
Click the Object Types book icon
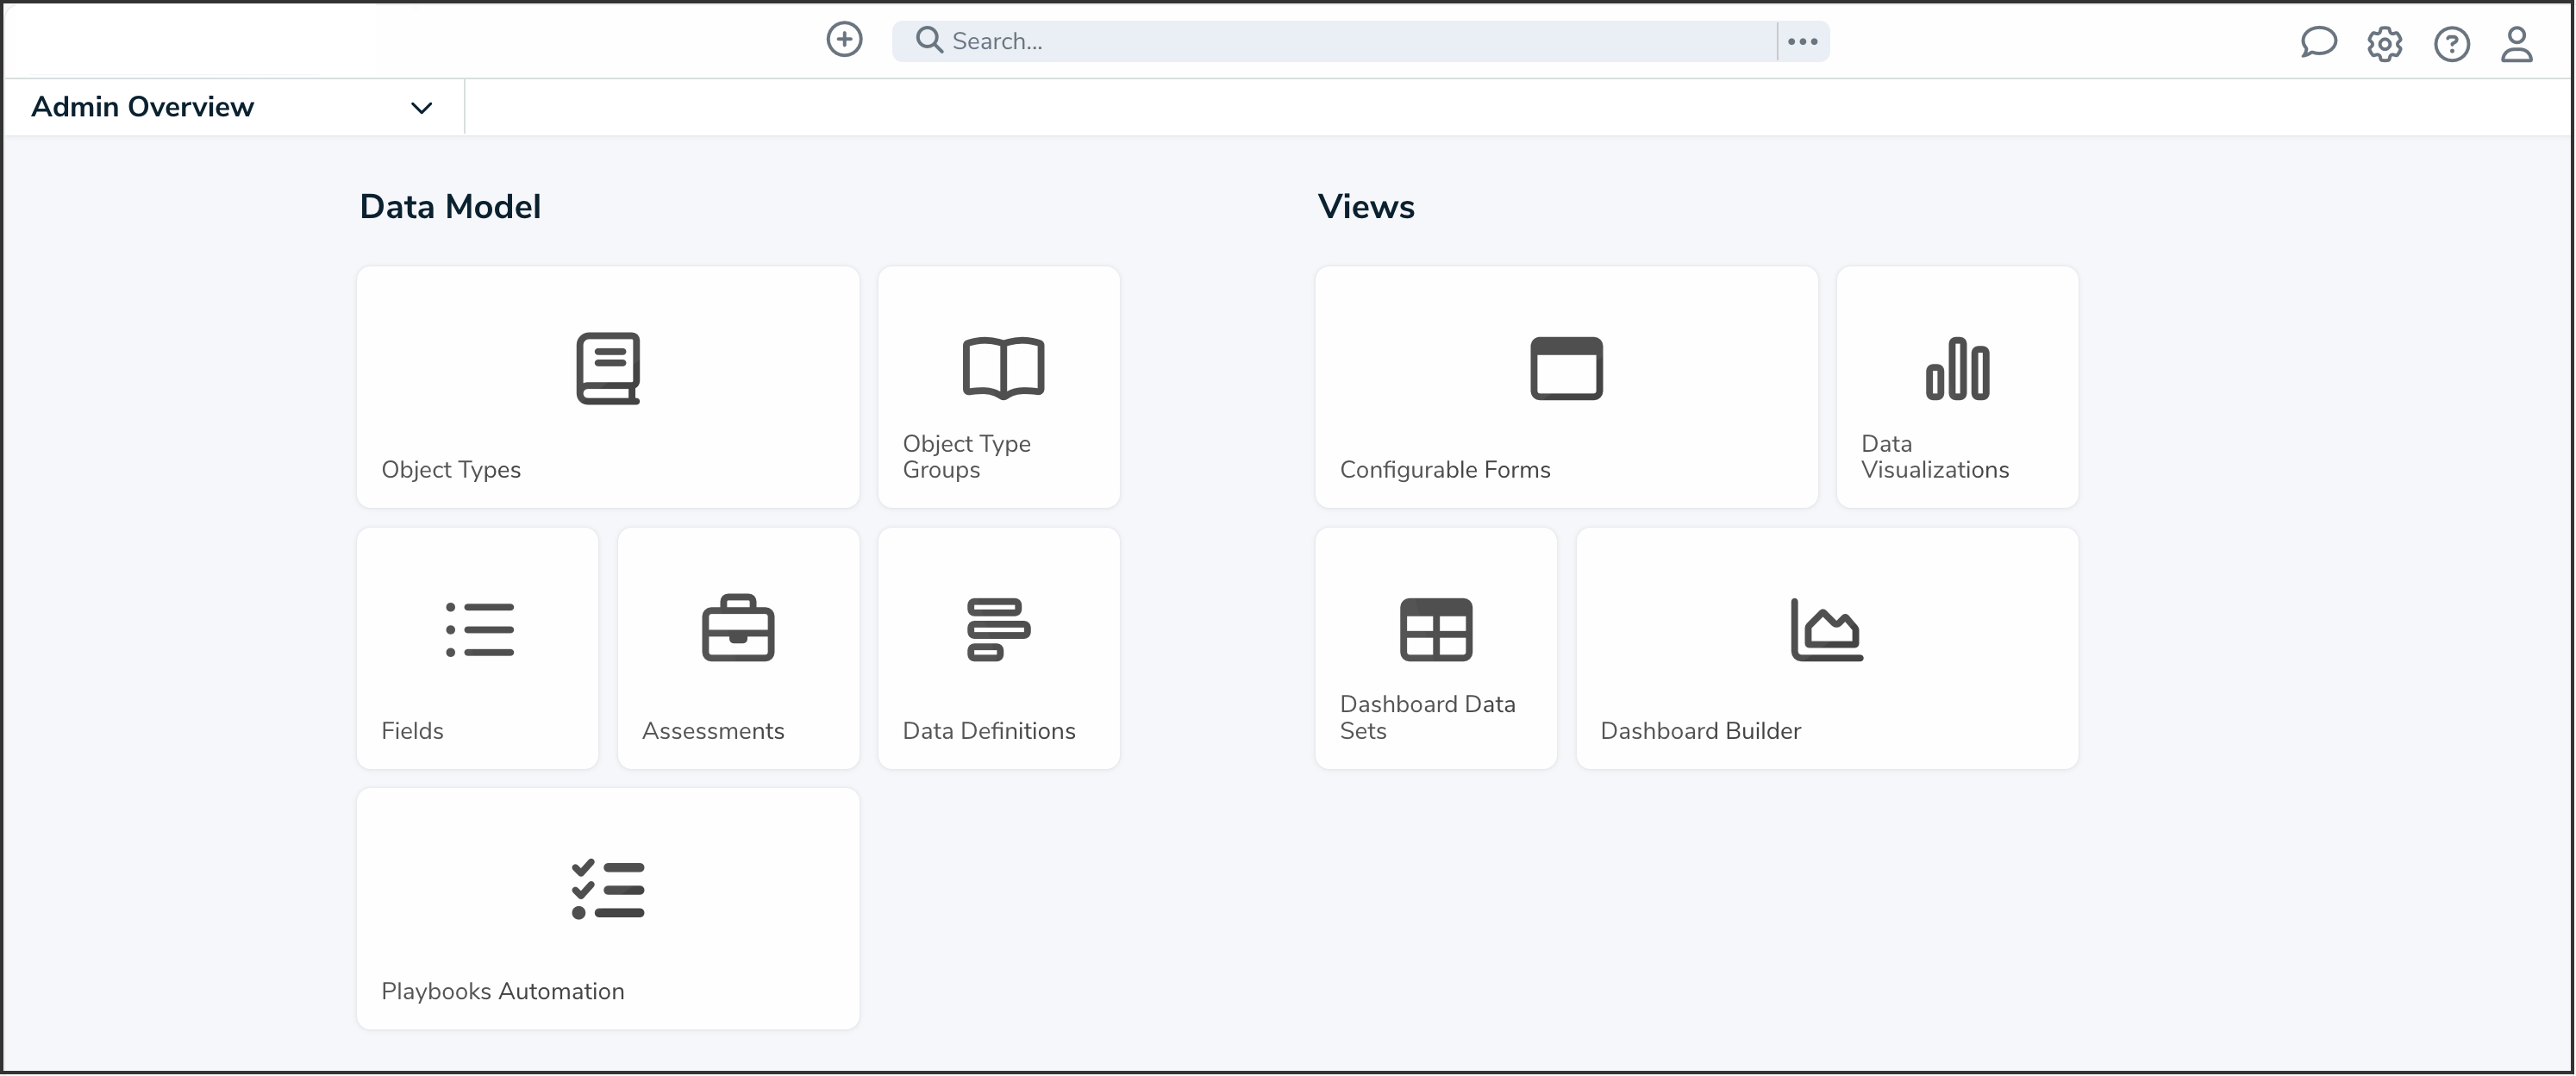pyautogui.click(x=607, y=368)
